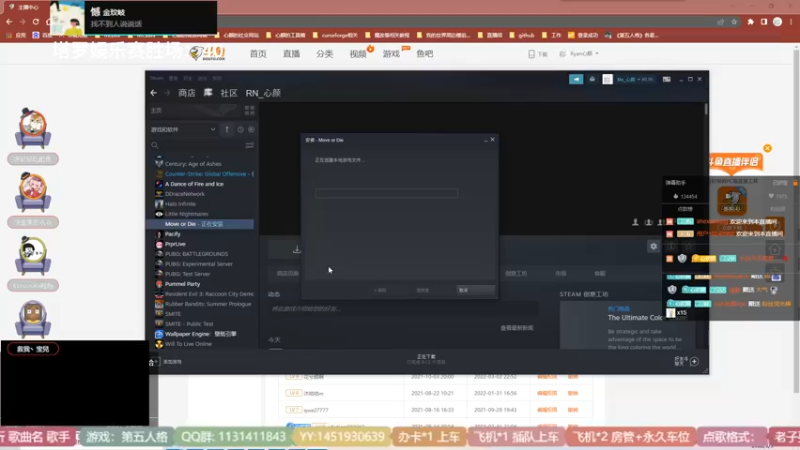Viewport: 800px width, 450px height.
Task: Click the install progress bar in dialog
Action: (x=386, y=193)
